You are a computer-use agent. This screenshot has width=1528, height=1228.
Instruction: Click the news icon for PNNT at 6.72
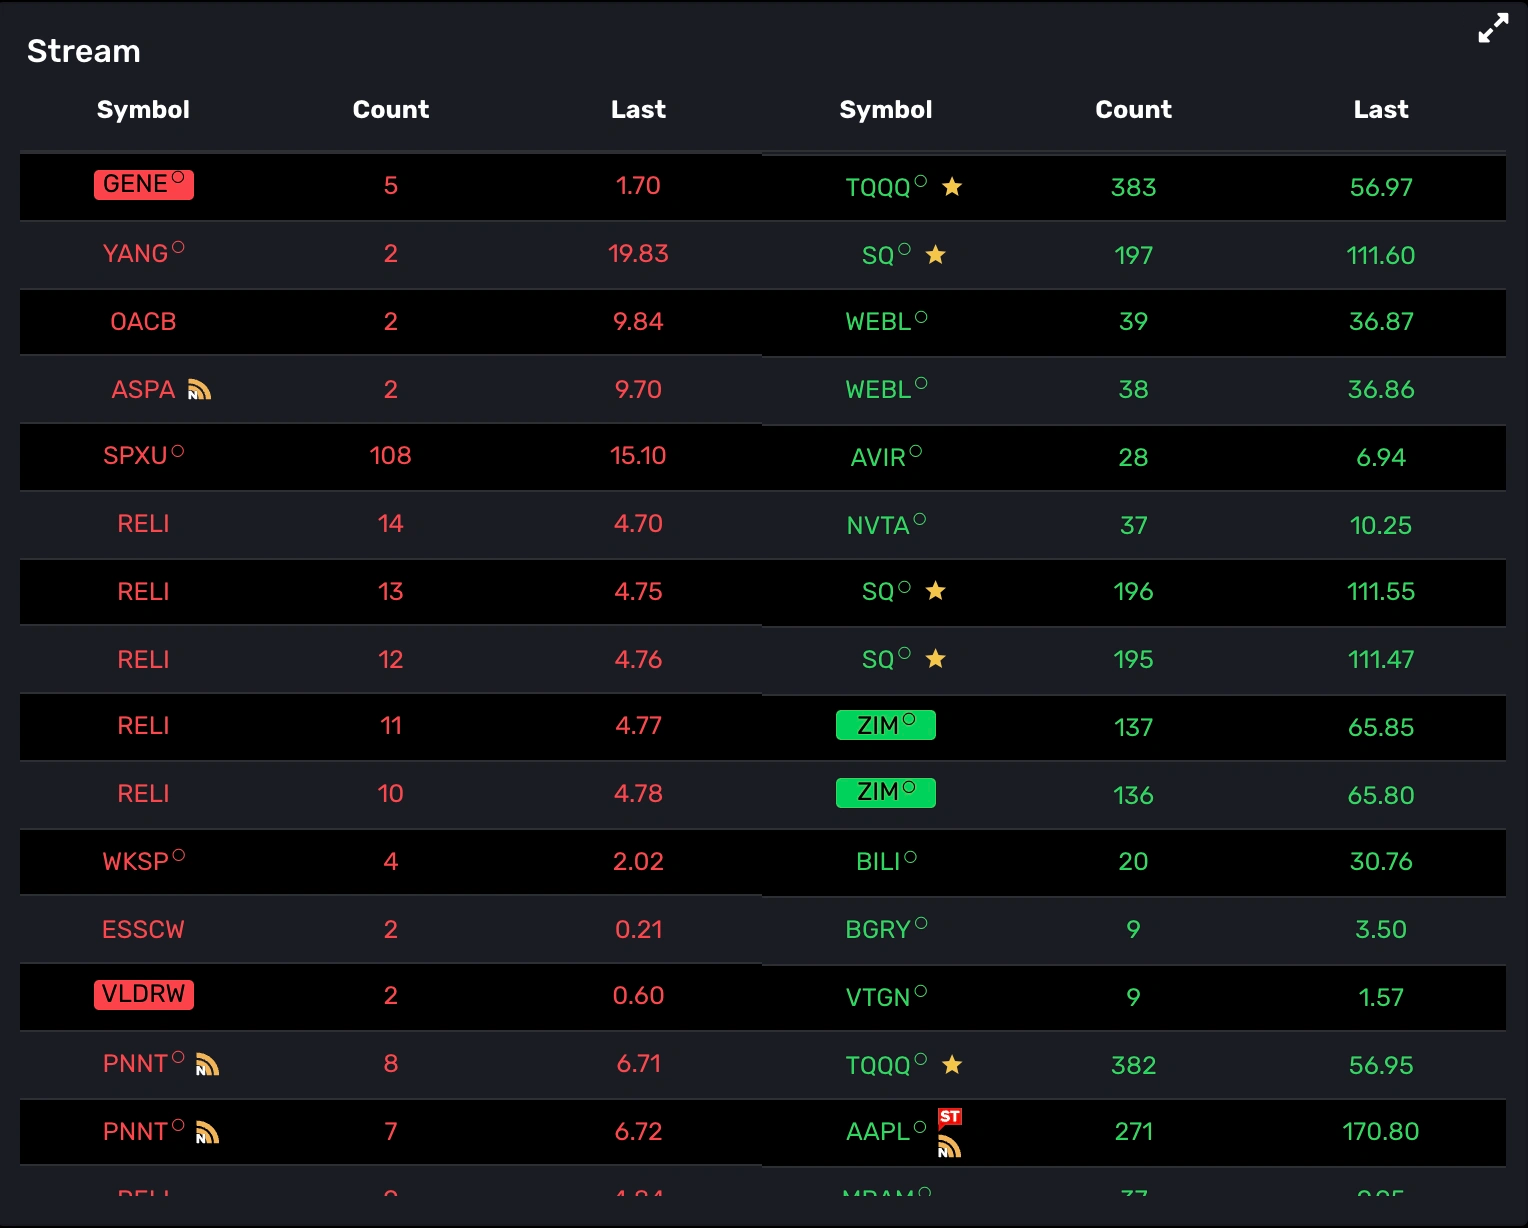click(x=207, y=1133)
